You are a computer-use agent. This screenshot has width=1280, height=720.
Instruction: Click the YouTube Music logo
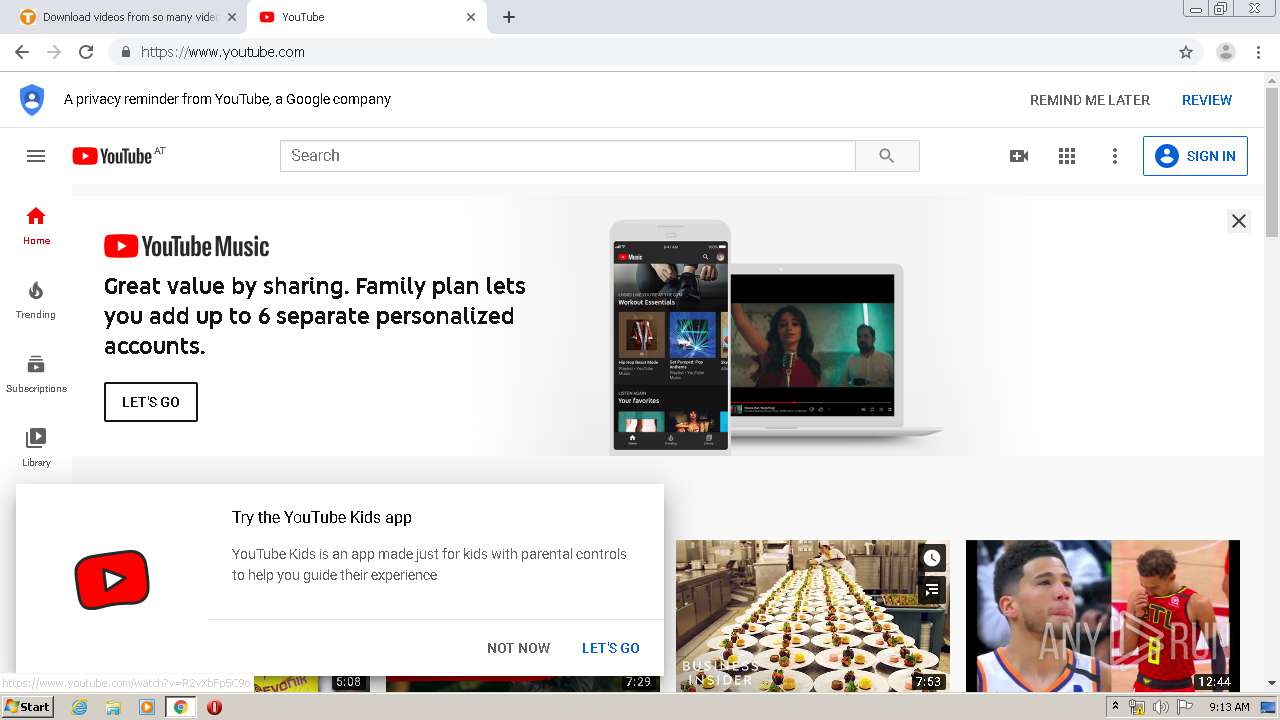(x=187, y=246)
